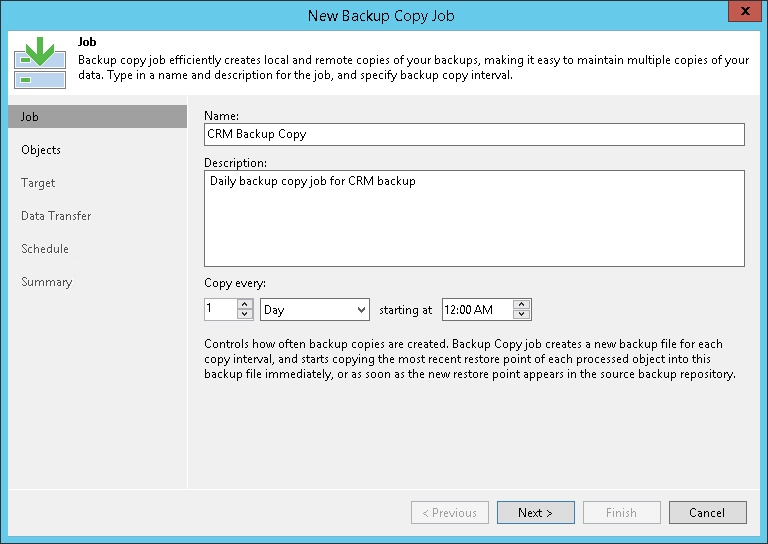Decrement the starting time value
768x544 pixels.
point(522,314)
